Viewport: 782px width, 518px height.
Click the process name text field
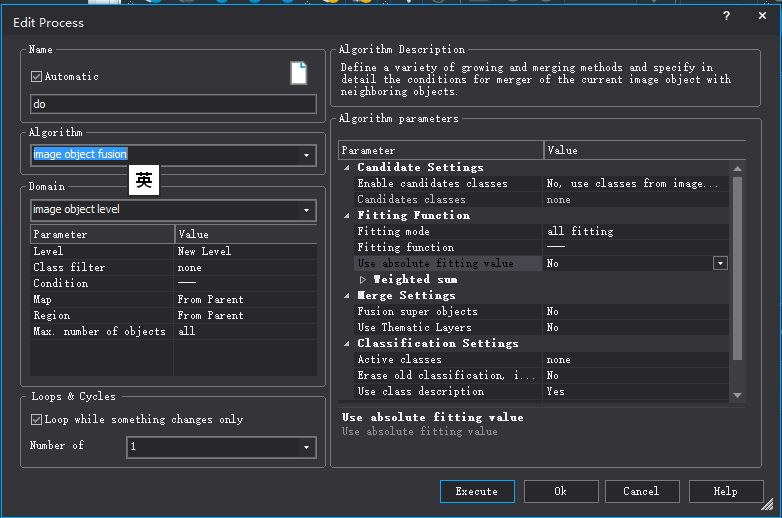173,104
